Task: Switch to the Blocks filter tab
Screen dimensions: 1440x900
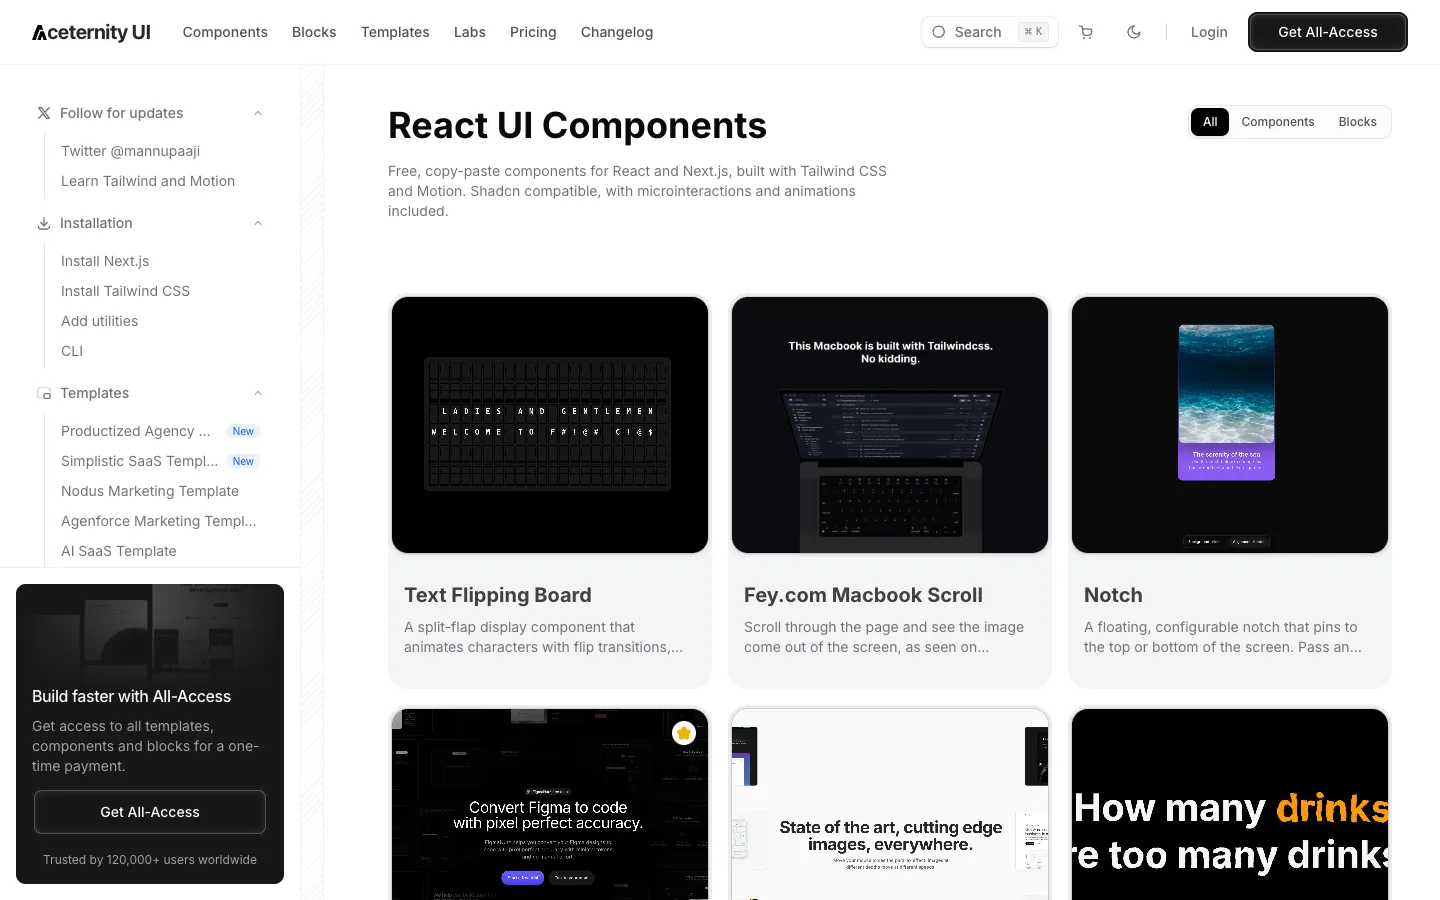Action: tap(1358, 122)
